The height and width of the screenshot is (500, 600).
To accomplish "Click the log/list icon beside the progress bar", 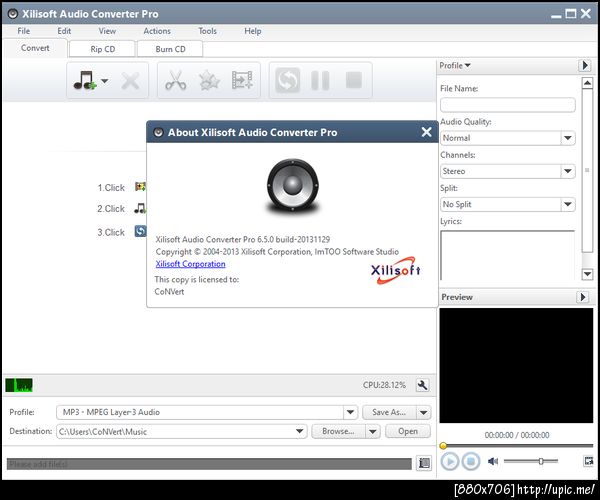I will point(424,463).
